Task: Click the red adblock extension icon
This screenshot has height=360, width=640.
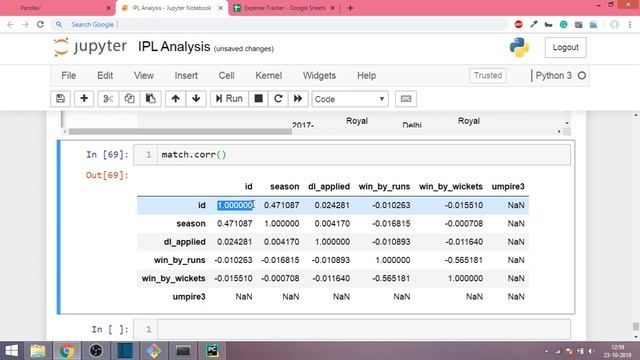Action: pos(518,24)
